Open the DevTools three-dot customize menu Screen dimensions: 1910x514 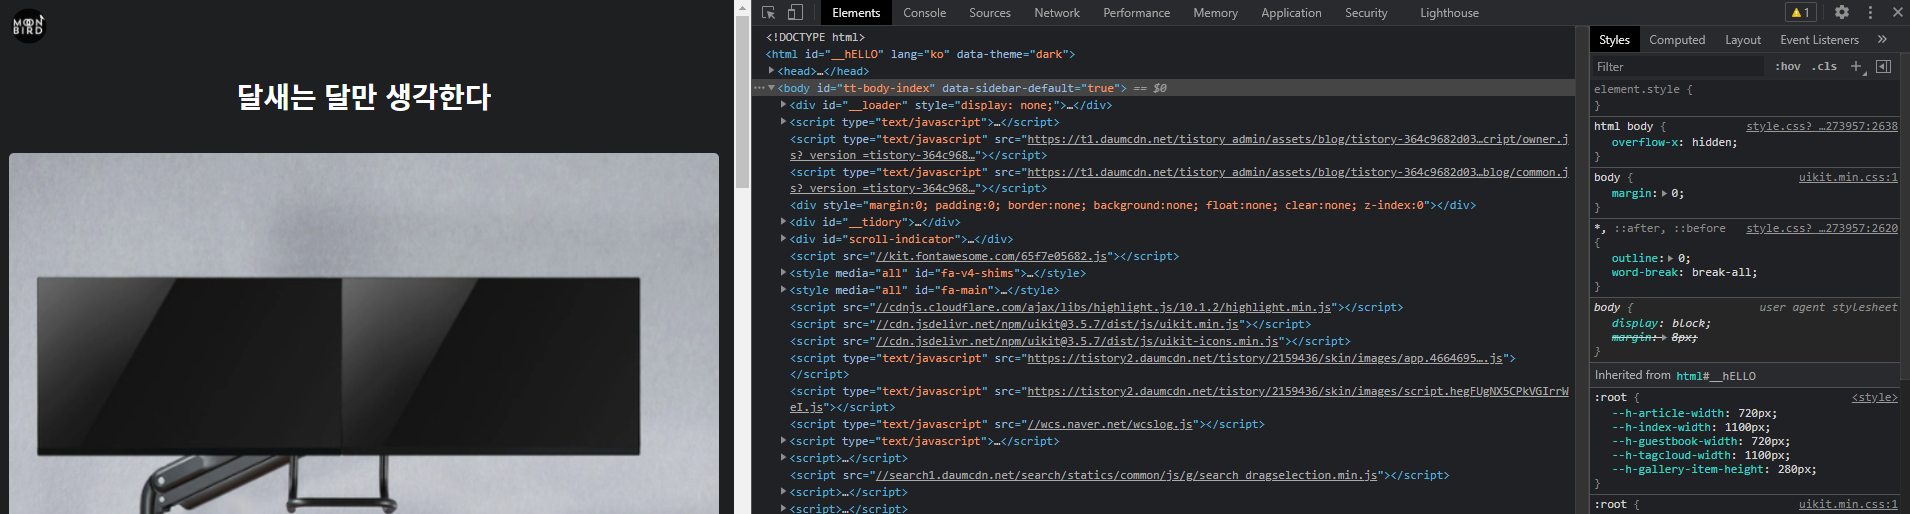1870,12
